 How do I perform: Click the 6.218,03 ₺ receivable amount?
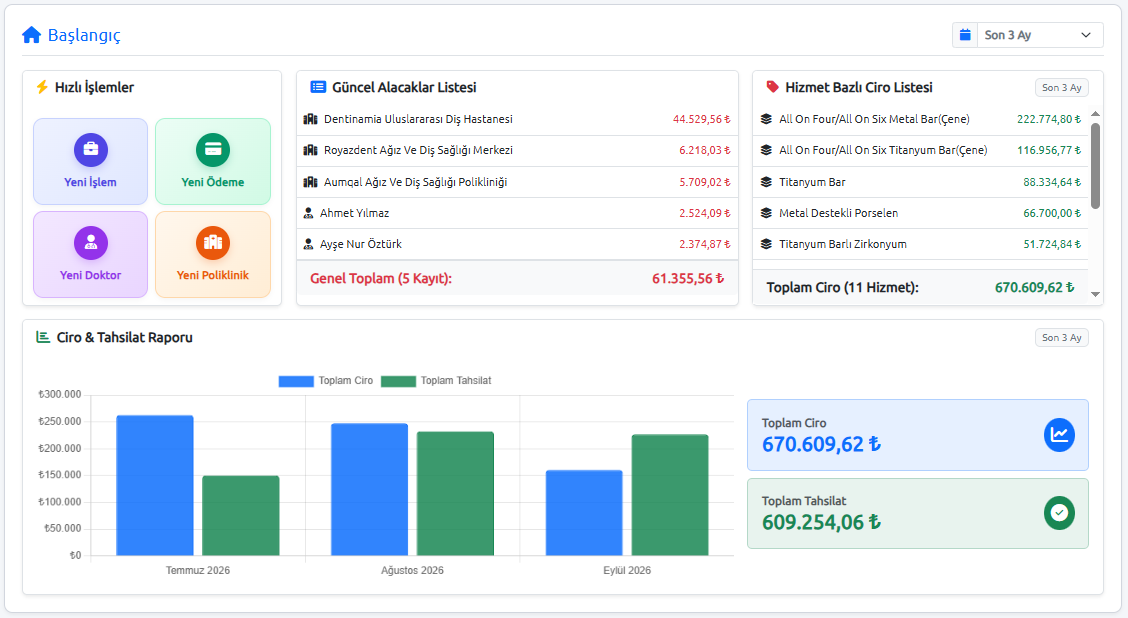point(705,150)
